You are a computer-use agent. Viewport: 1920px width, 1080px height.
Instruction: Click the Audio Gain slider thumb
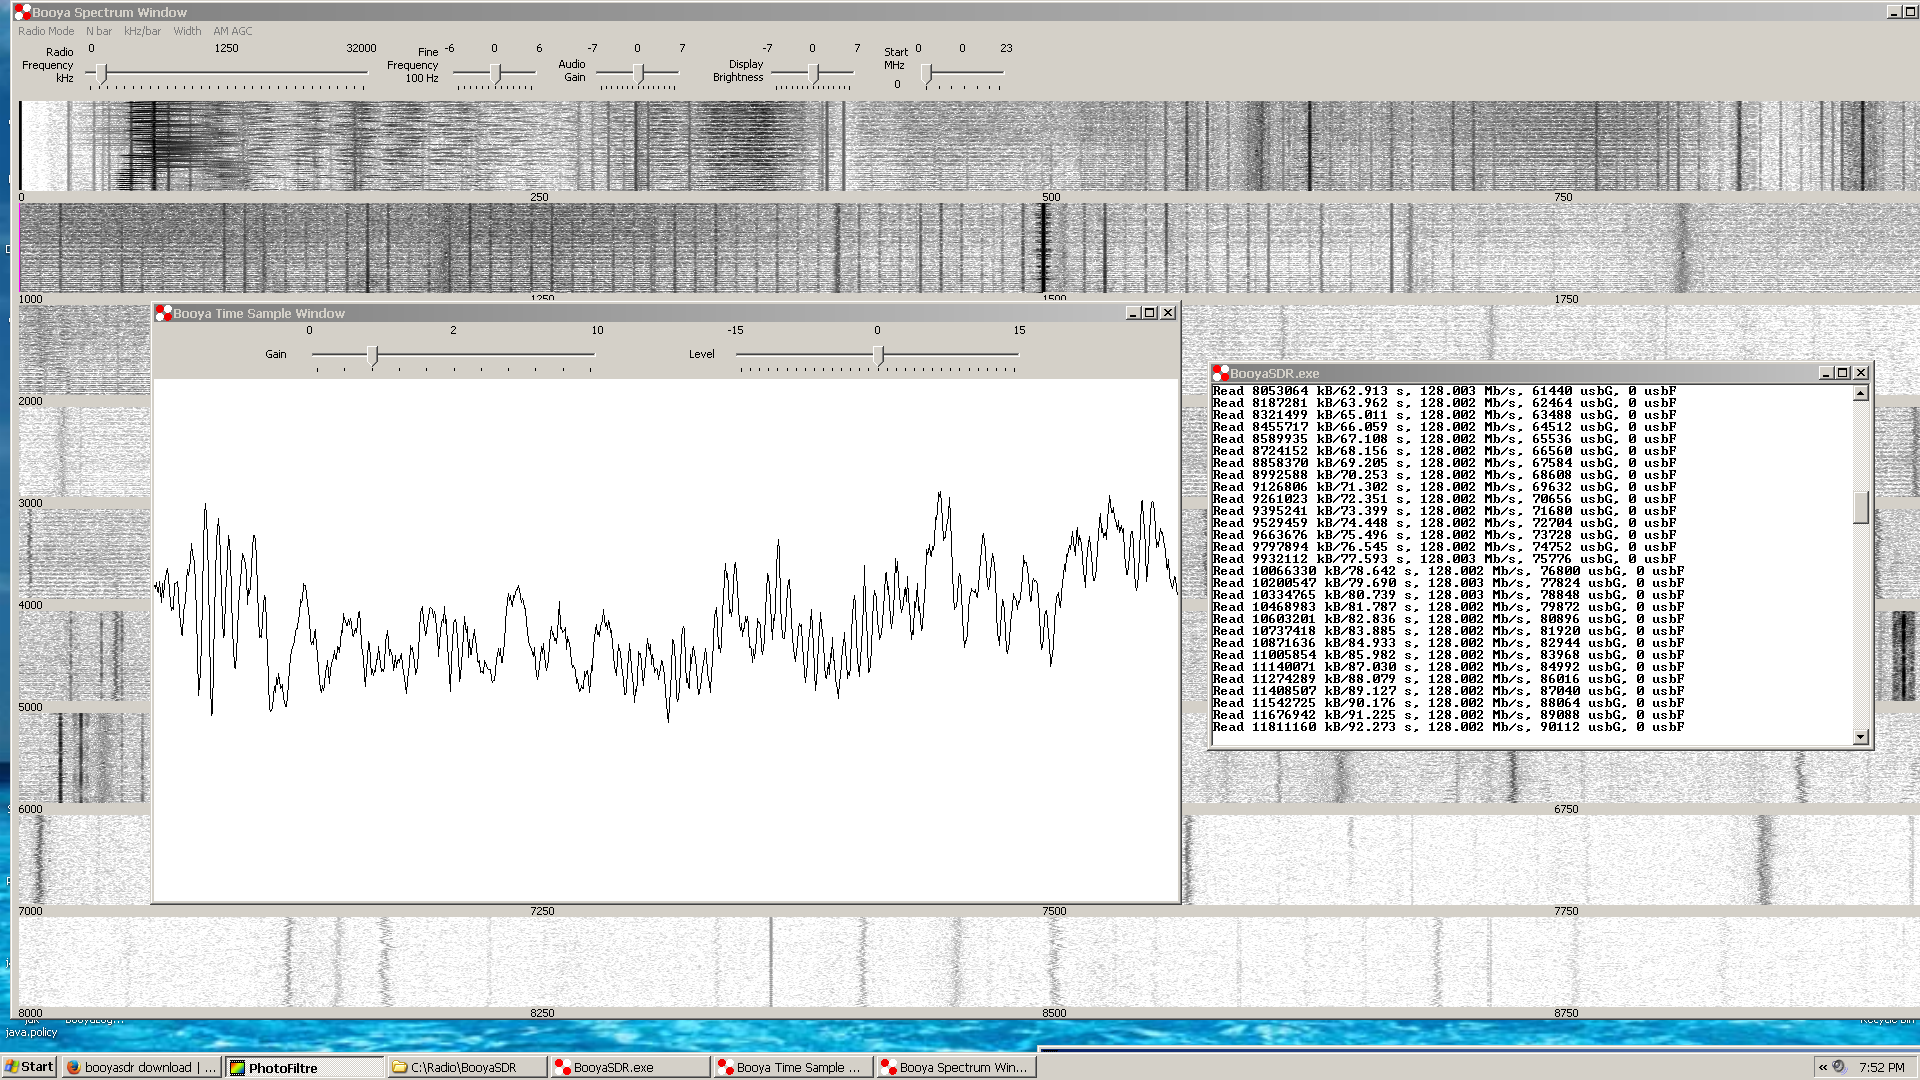tap(639, 73)
